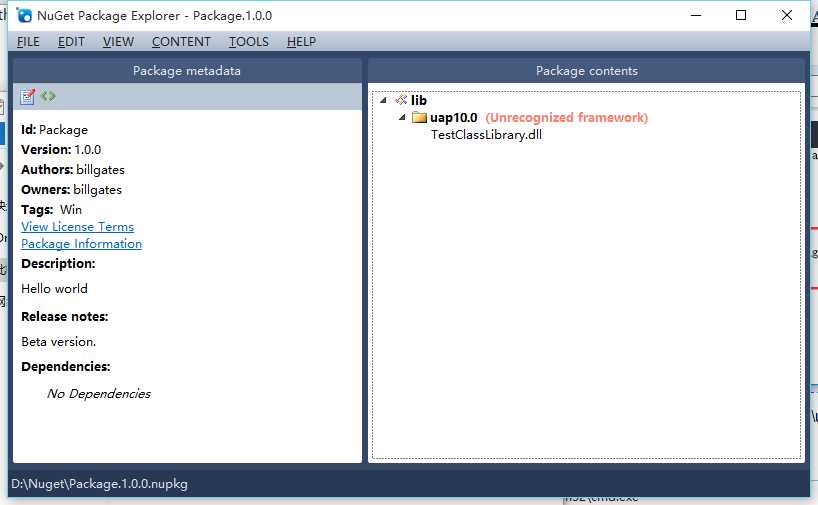Collapse the lib tree node
This screenshot has width=818, height=505.
tap(384, 100)
